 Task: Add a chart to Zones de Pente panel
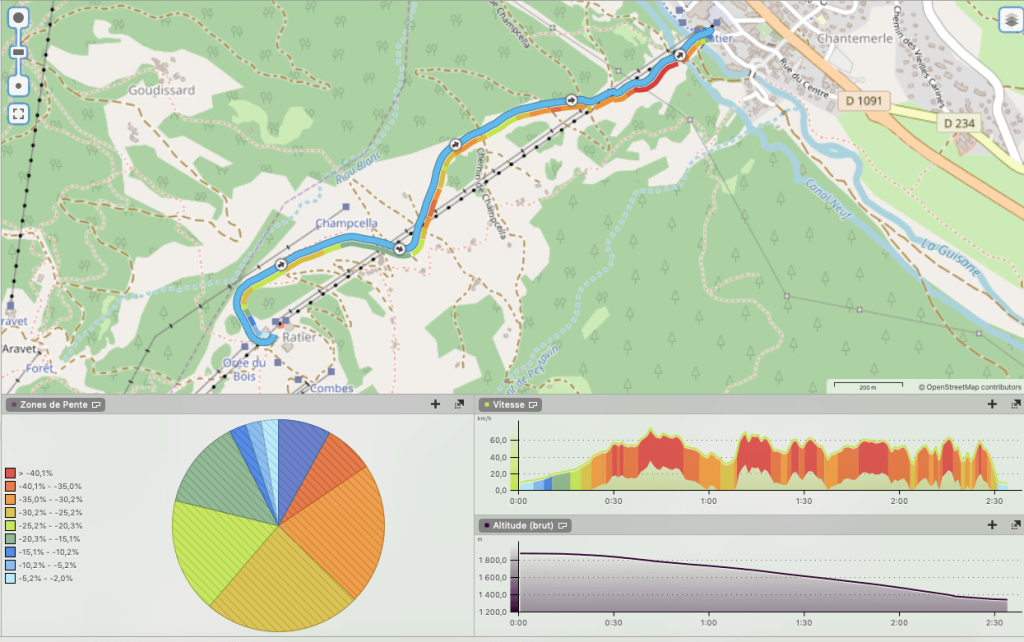(435, 405)
